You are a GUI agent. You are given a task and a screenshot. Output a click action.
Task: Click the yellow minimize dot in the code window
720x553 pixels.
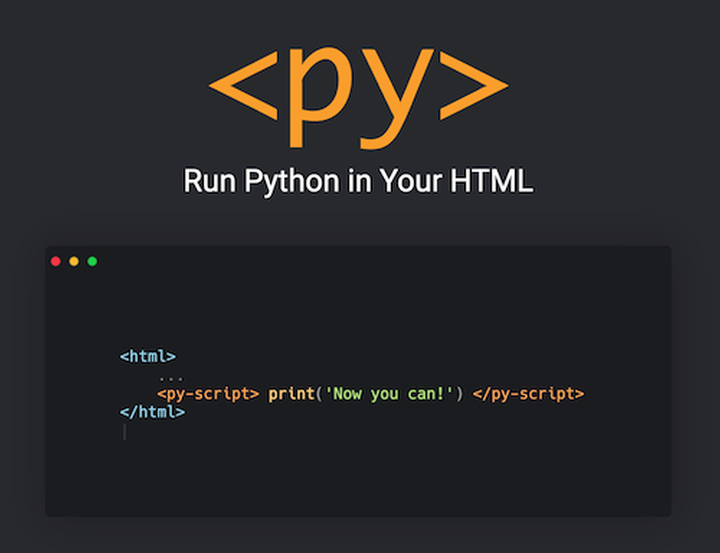click(74, 261)
